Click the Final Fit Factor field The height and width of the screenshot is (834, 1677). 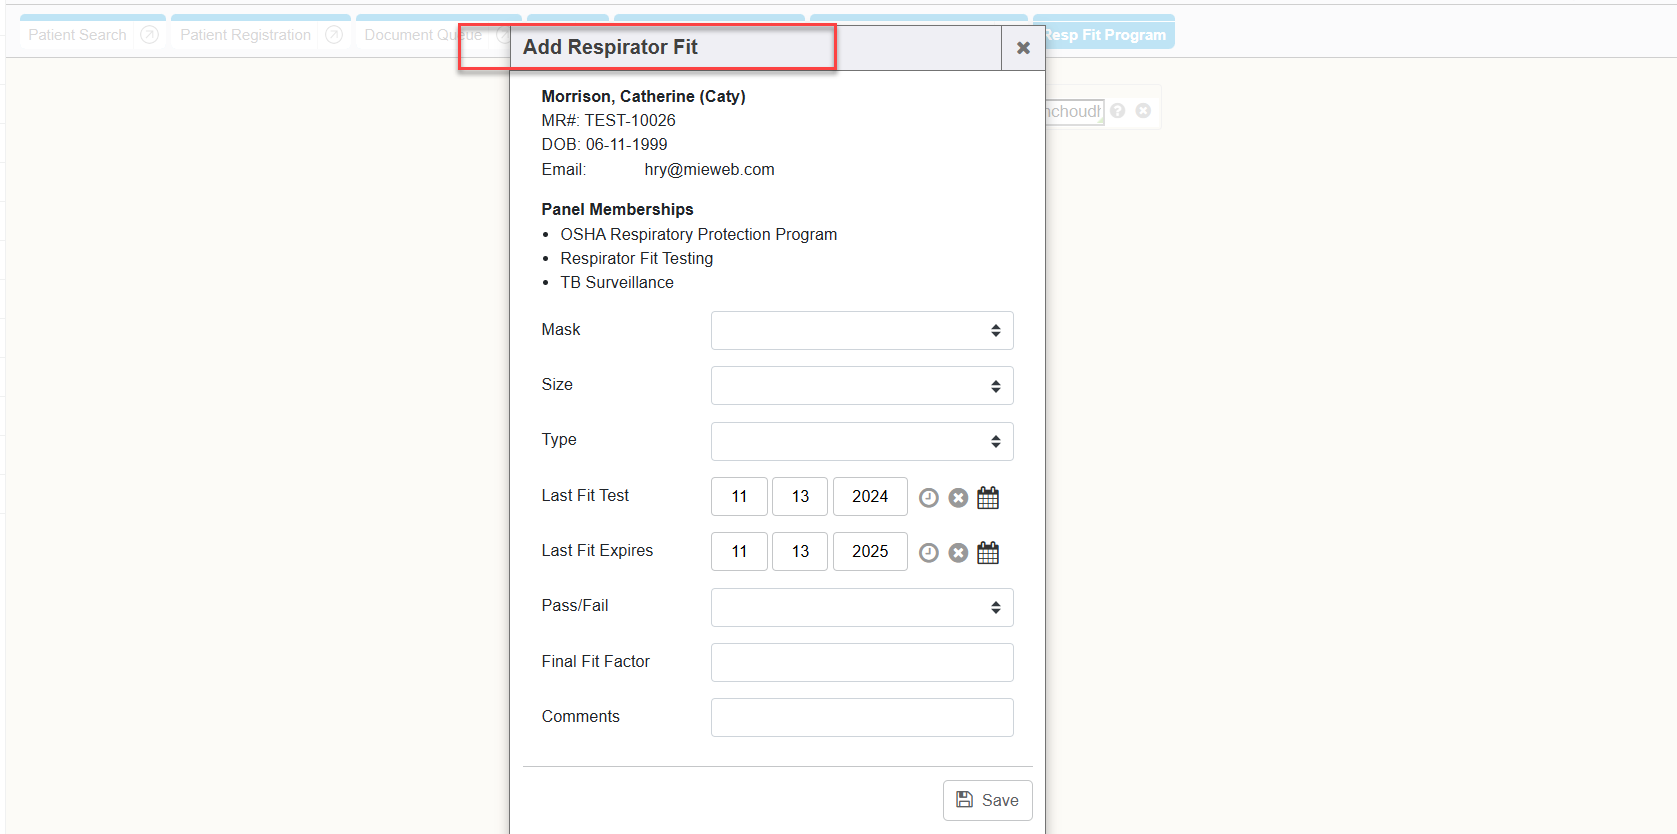click(861, 662)
